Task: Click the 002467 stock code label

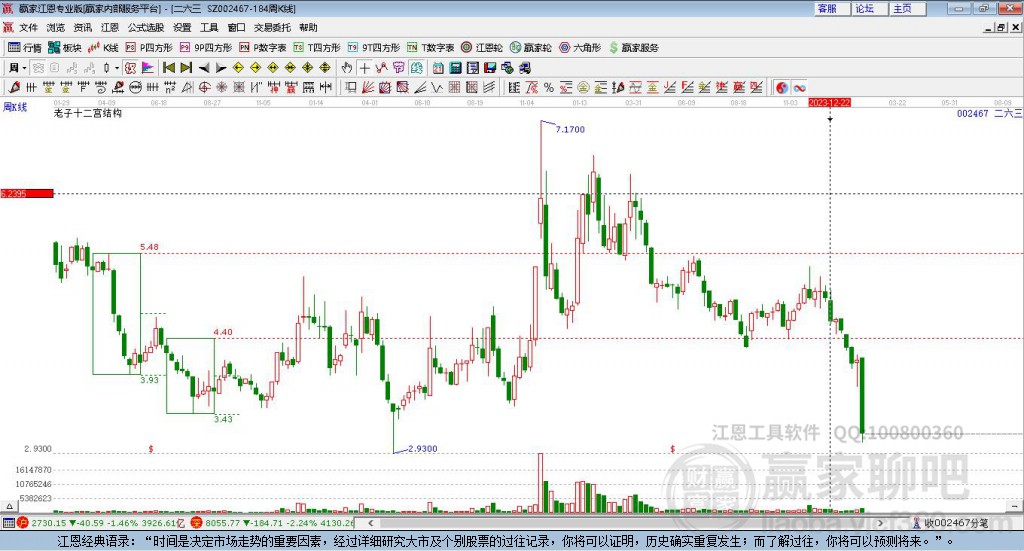Action: click(x=972, y=114)
